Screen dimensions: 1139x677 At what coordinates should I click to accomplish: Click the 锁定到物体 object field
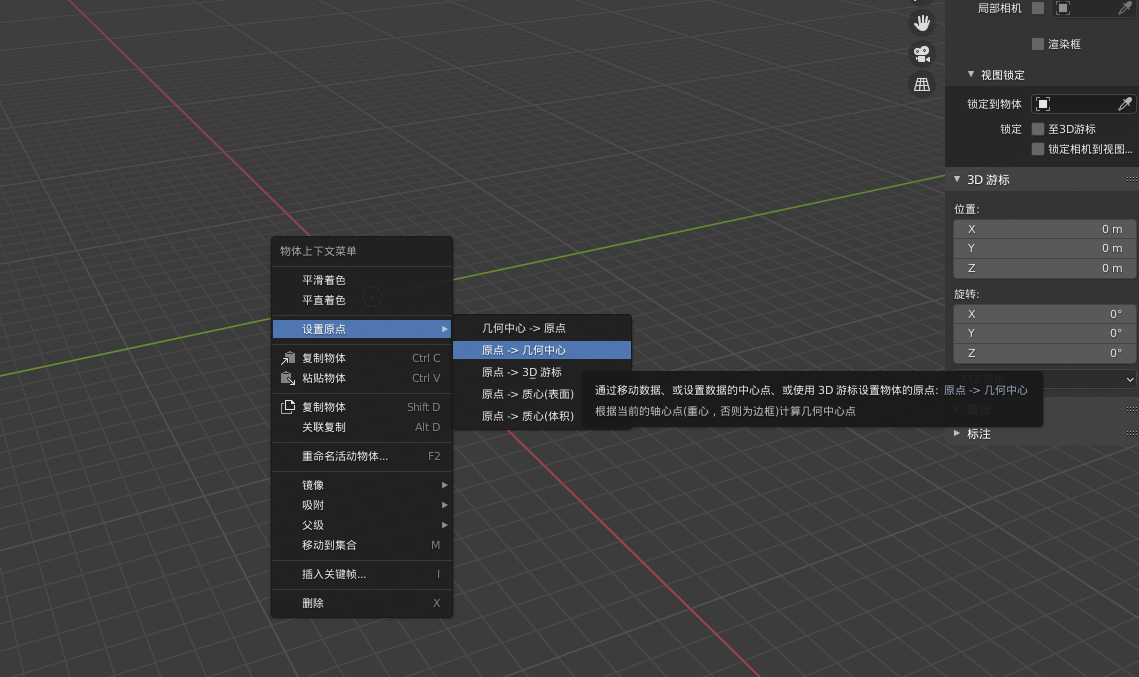click(1083, 104)
